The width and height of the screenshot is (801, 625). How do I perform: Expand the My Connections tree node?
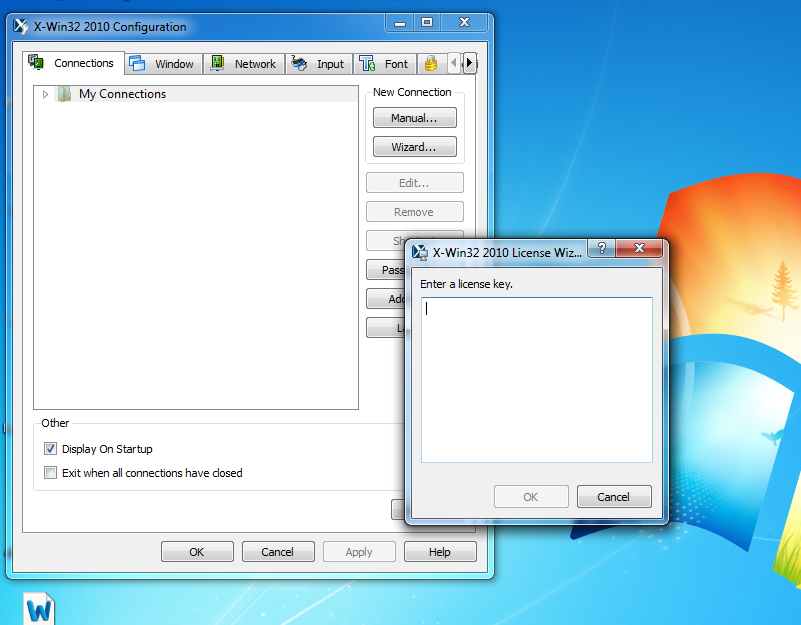point(45,94)
